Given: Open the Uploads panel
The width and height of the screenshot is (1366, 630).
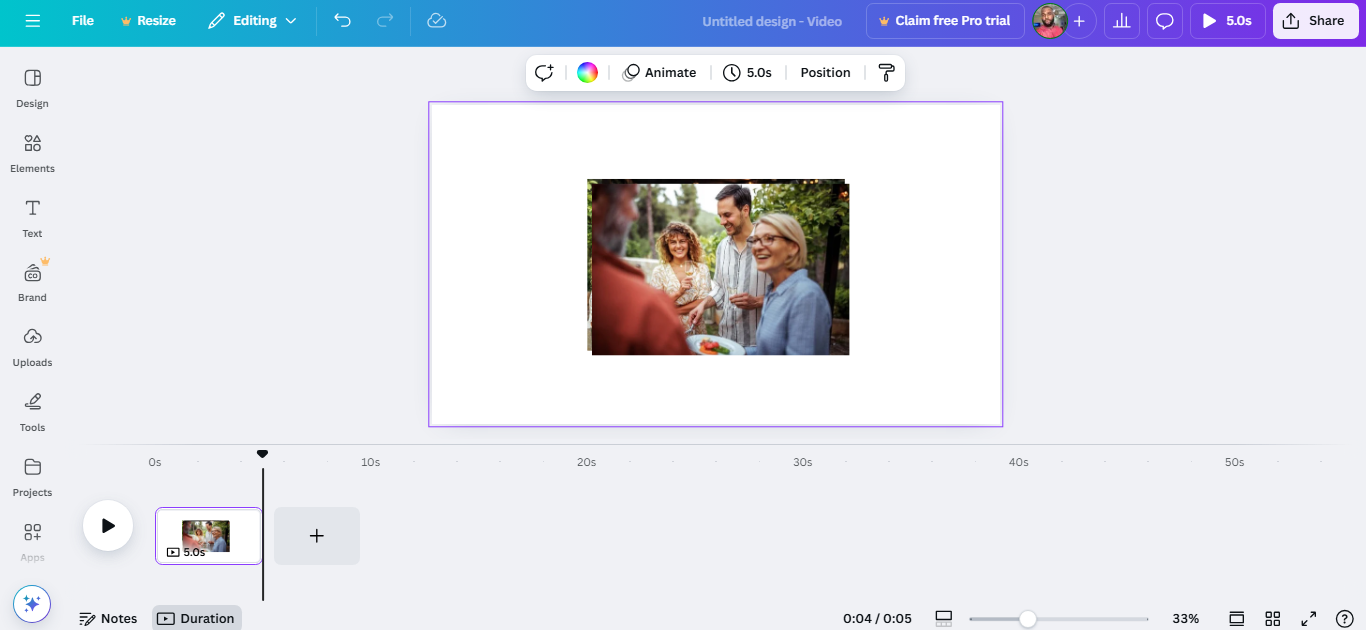Looking at the screenshot, I should click(31, 345).
